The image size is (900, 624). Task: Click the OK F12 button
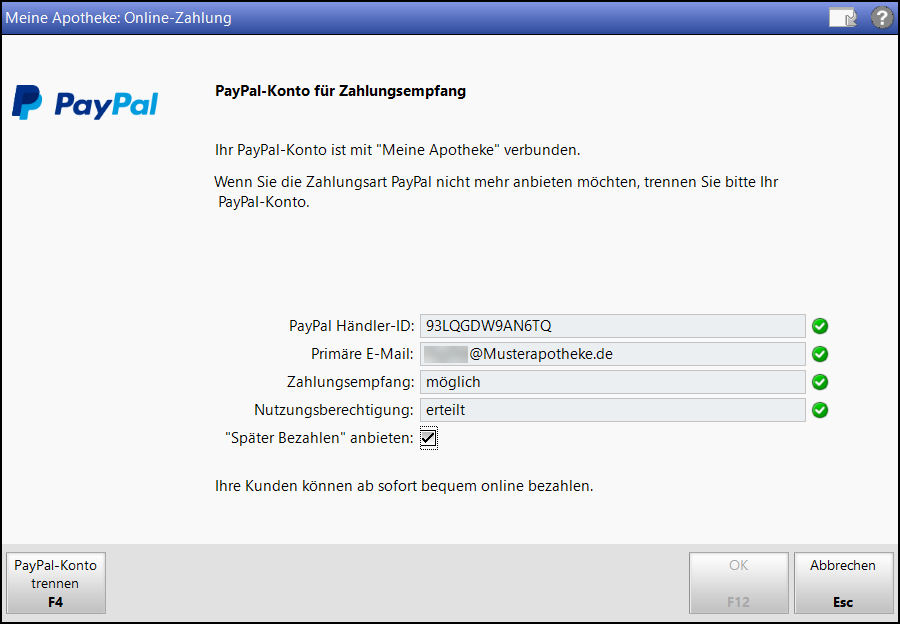[x=738, y=583]
